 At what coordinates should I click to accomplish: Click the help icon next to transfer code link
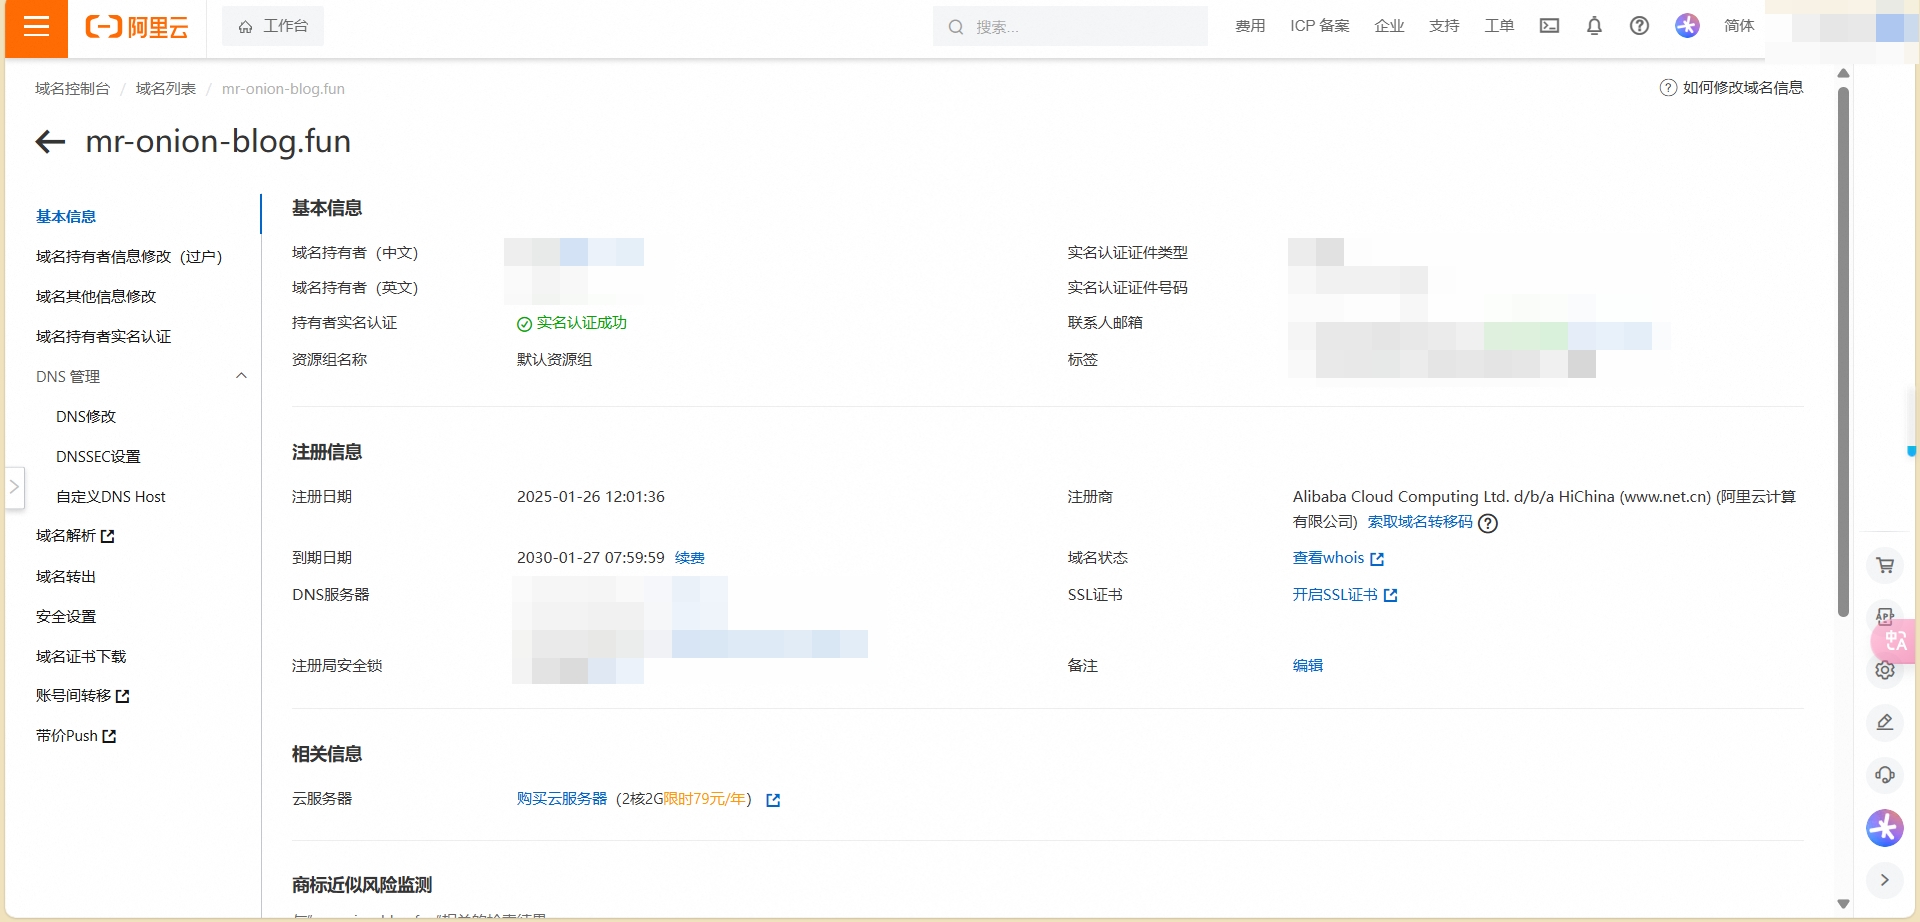[1488, 523]
